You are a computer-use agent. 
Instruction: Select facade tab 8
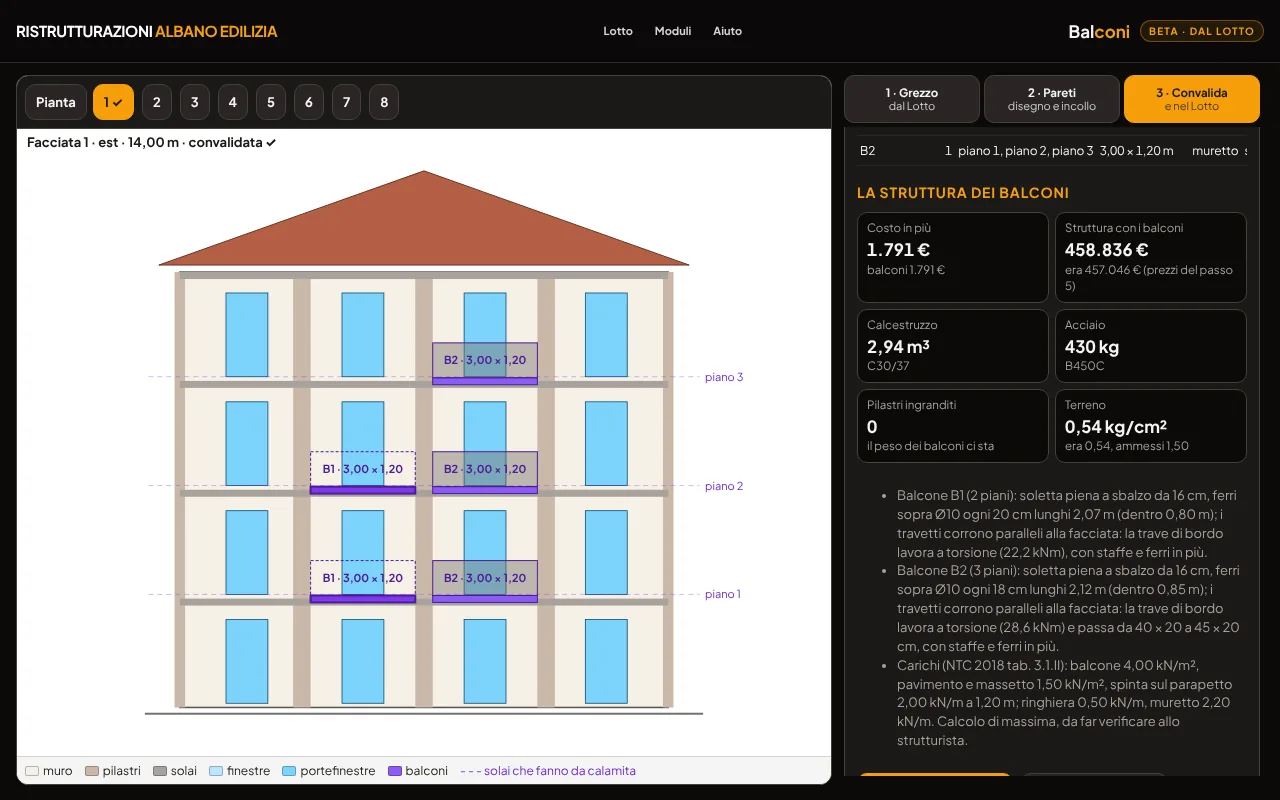pos(384,102)
